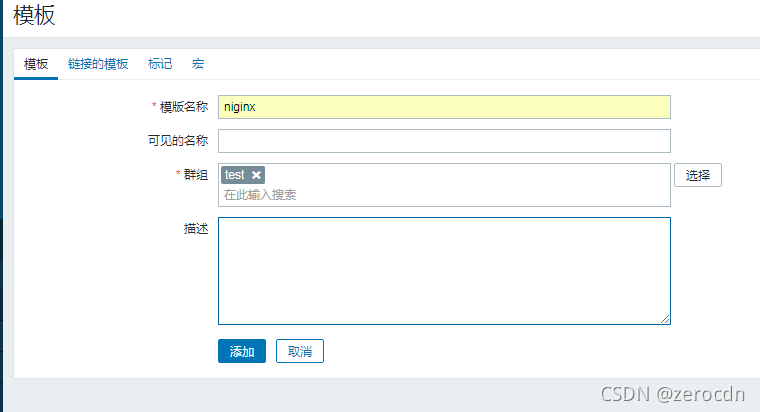Click the 选择 button for groups
Viewport: 760px width, 412px height.
coord(697,175)
